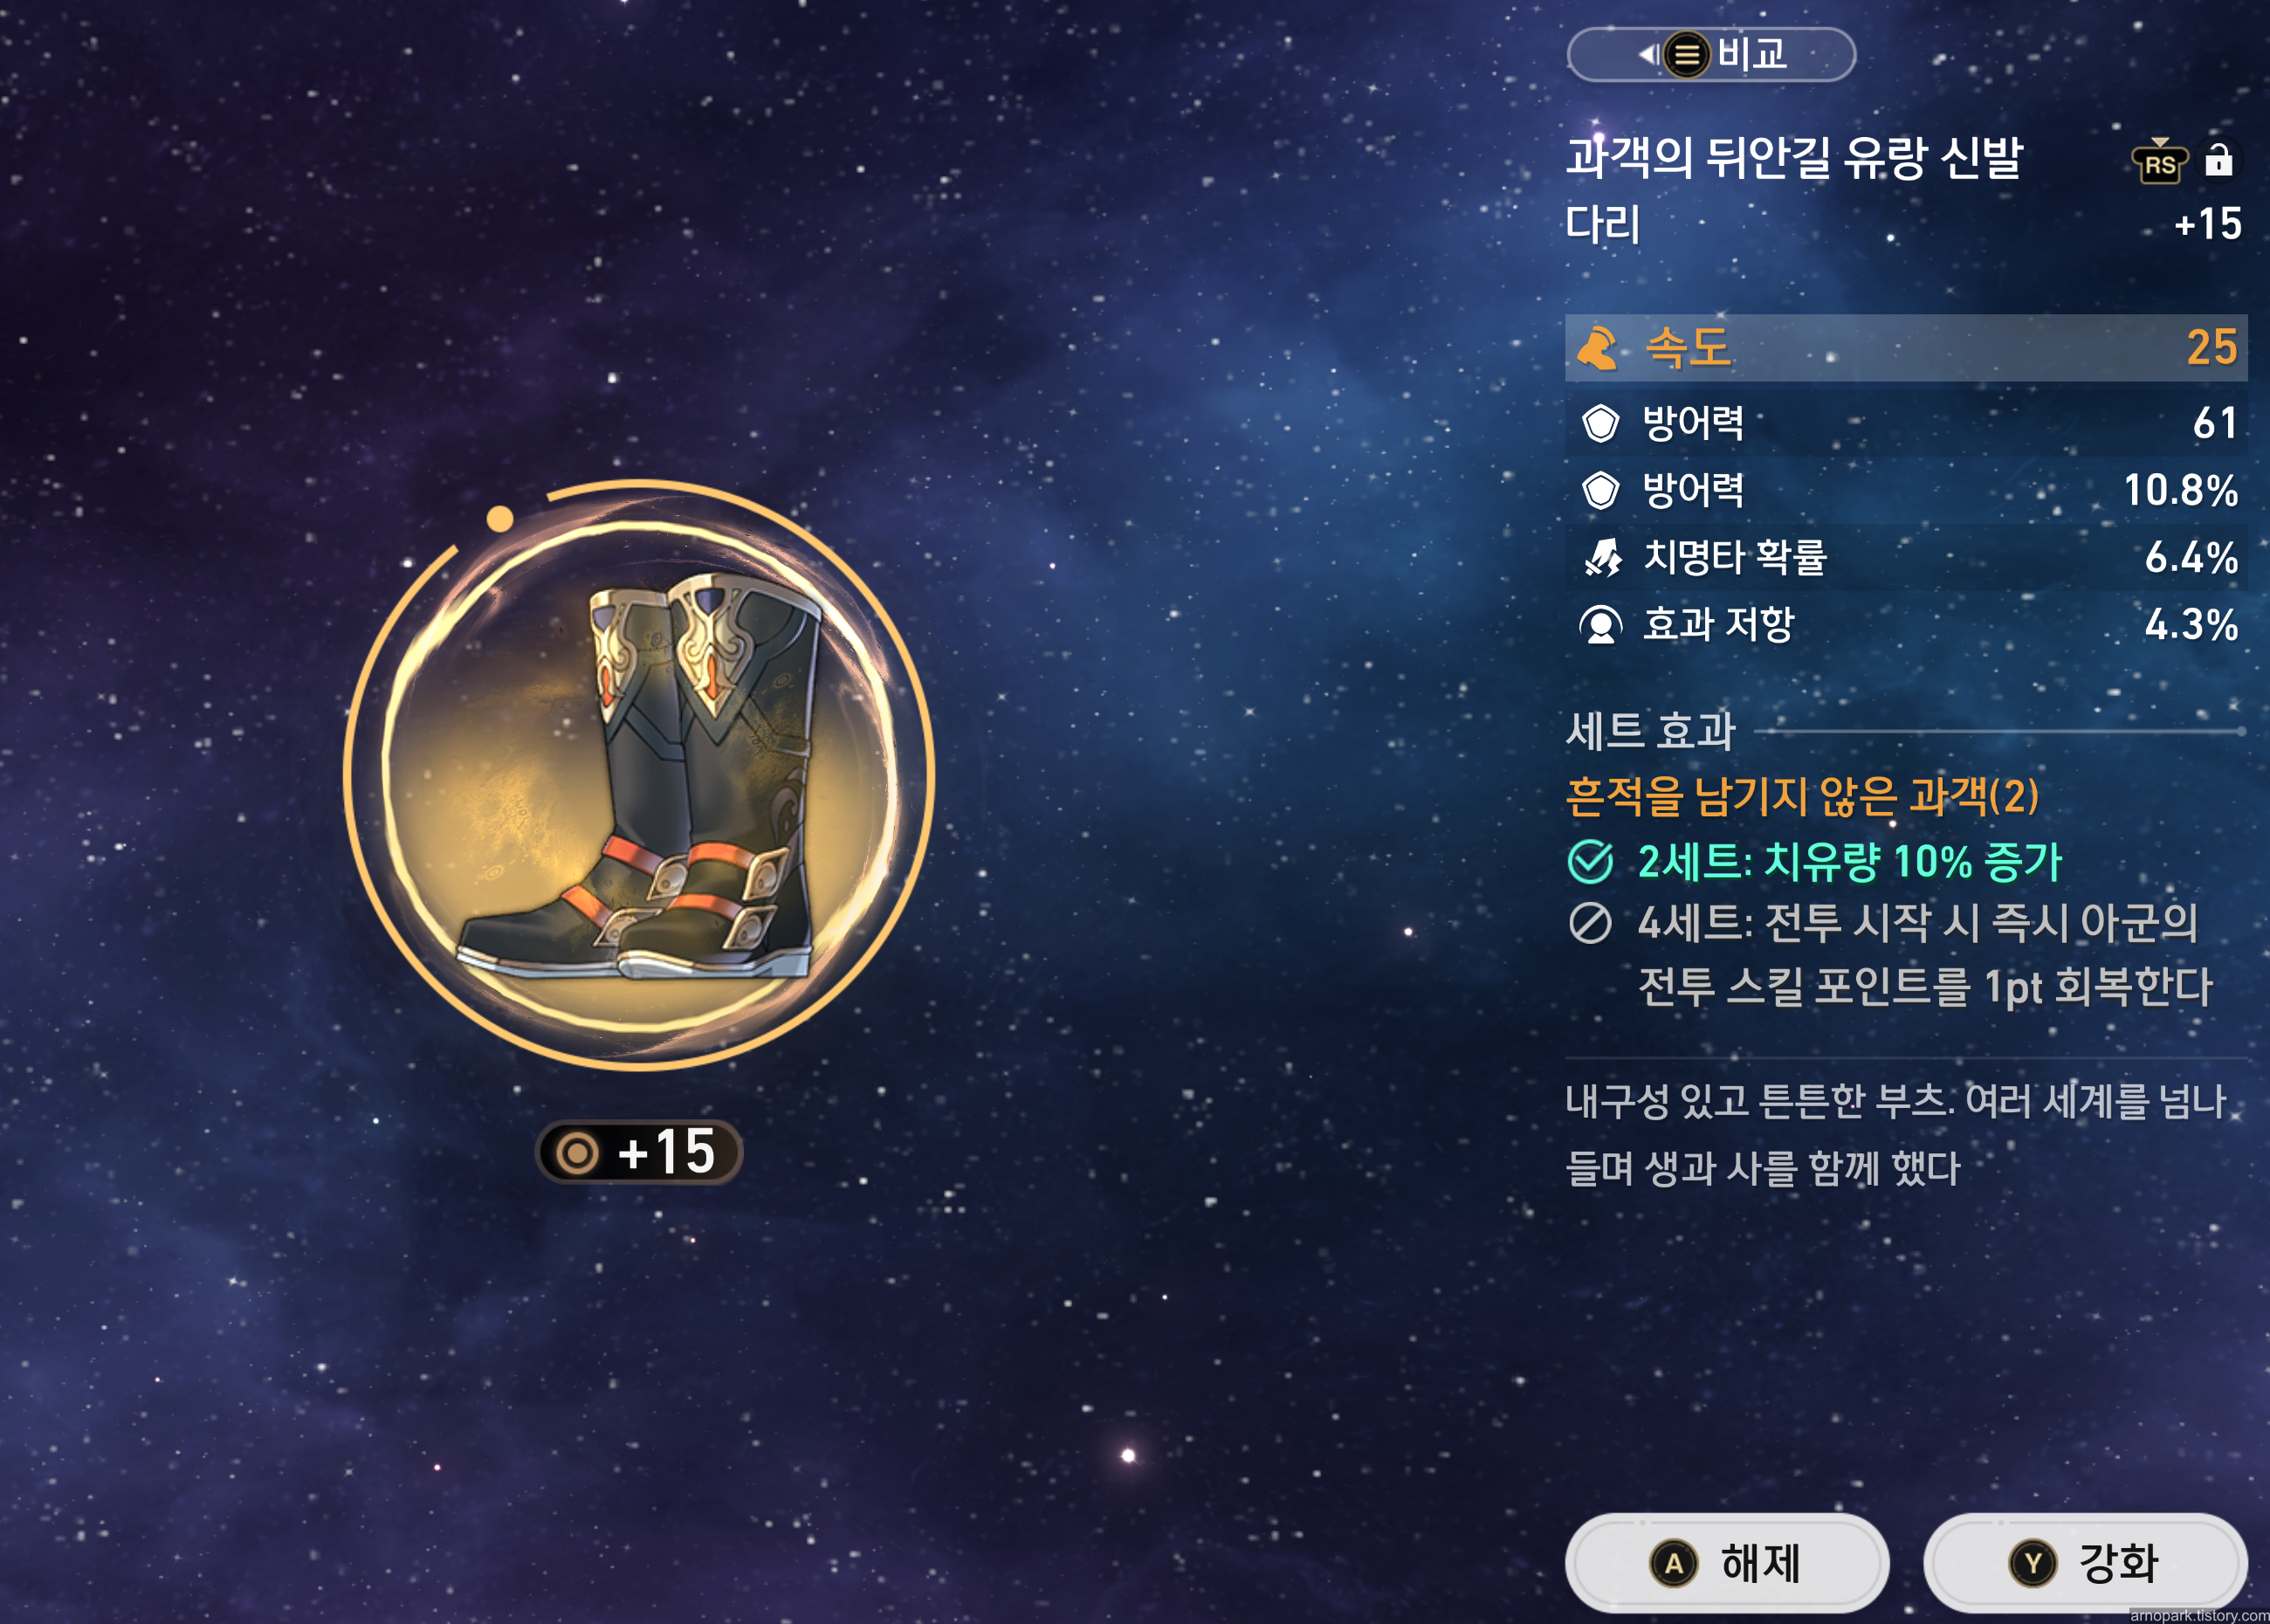Select the 치명타 확률 6.4% substat row
Screen dimensions: 2270x1624
coord(1906,557)
